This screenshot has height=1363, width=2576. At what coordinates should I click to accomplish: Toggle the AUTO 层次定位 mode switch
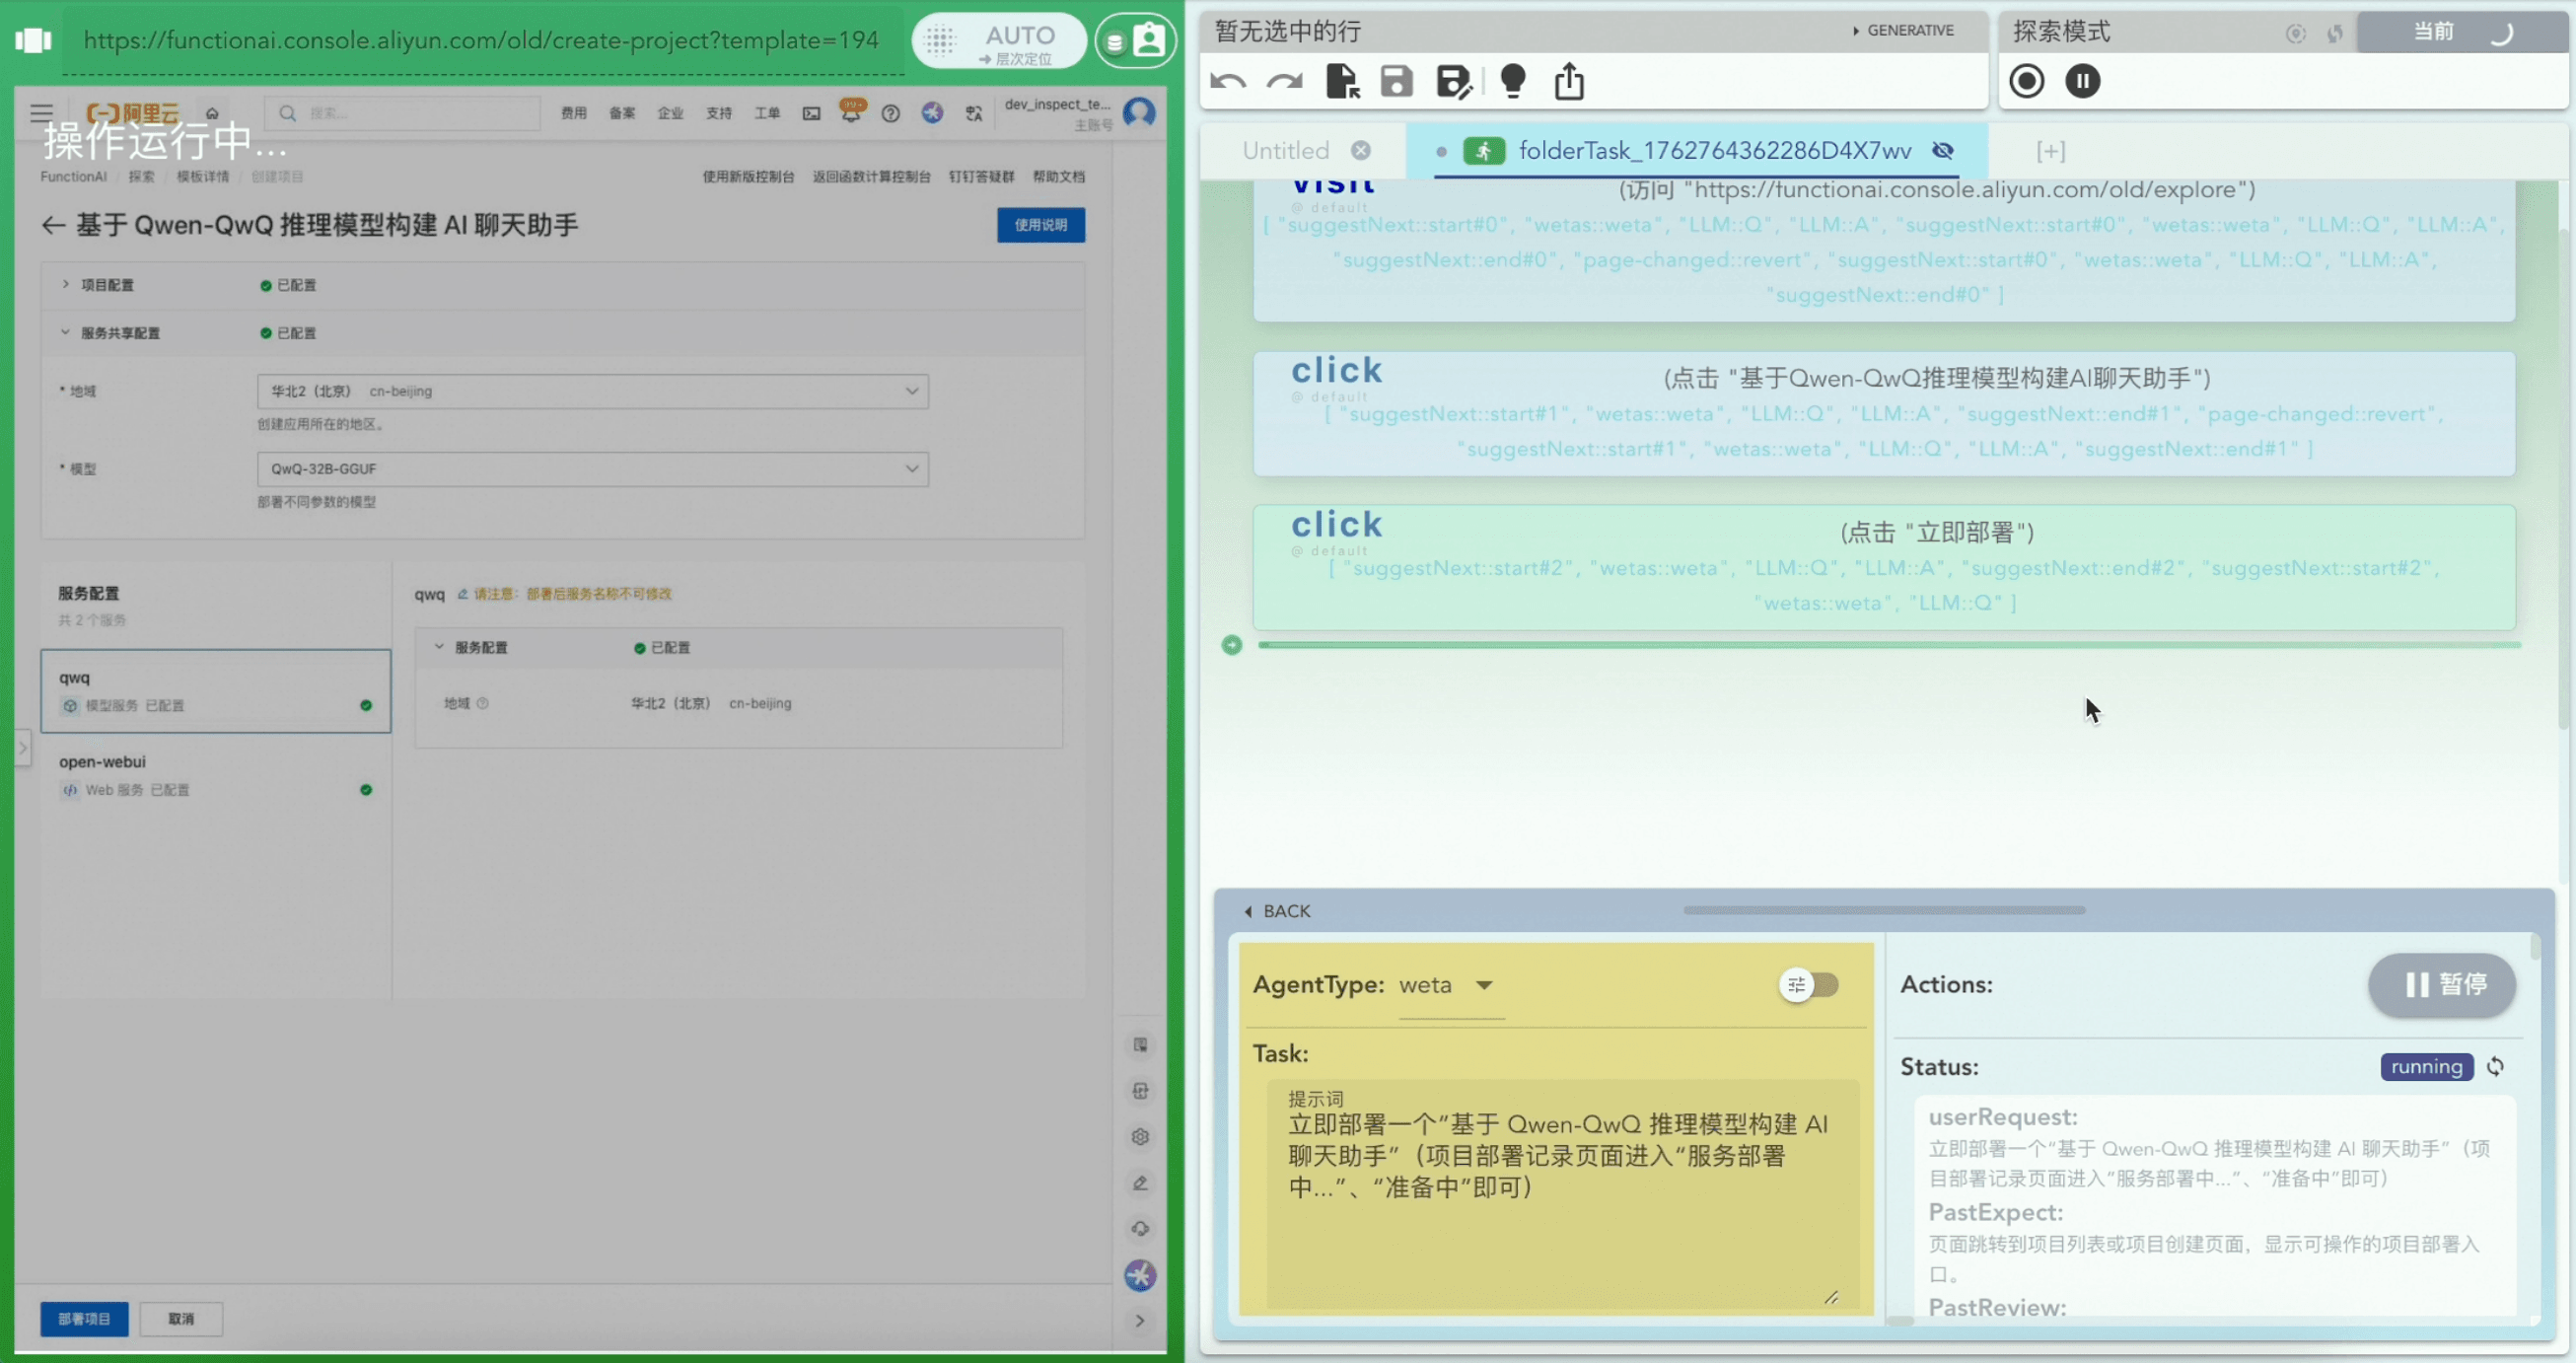998,41
